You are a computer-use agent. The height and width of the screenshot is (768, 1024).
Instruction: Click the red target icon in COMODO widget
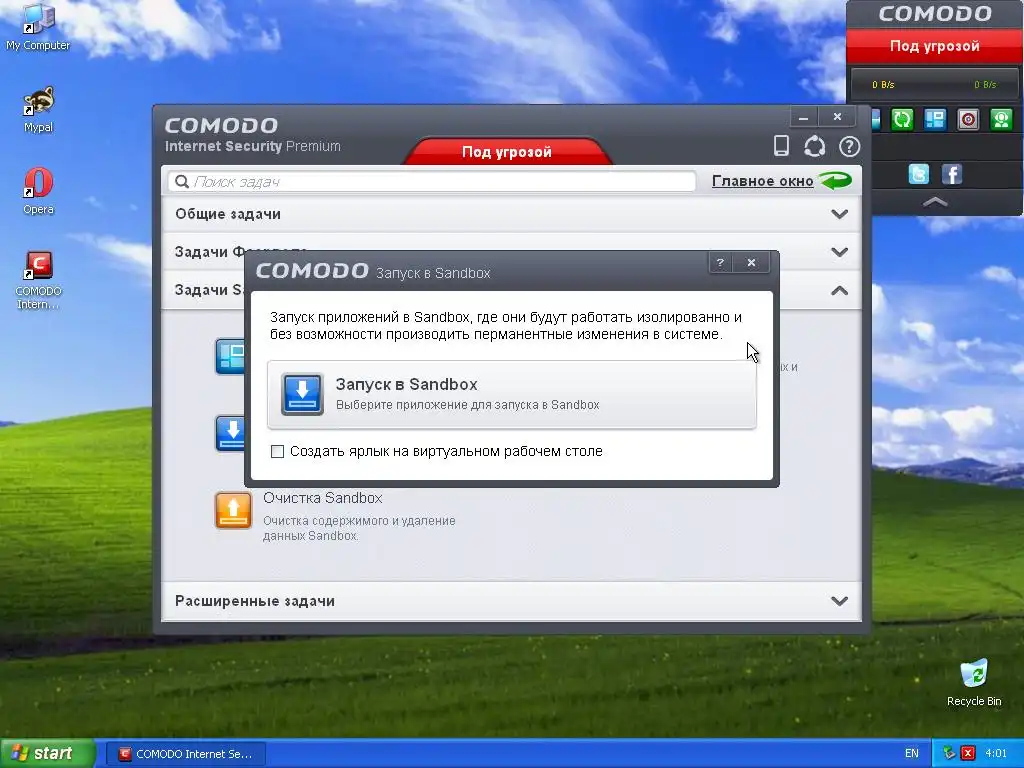pos(968,120)
